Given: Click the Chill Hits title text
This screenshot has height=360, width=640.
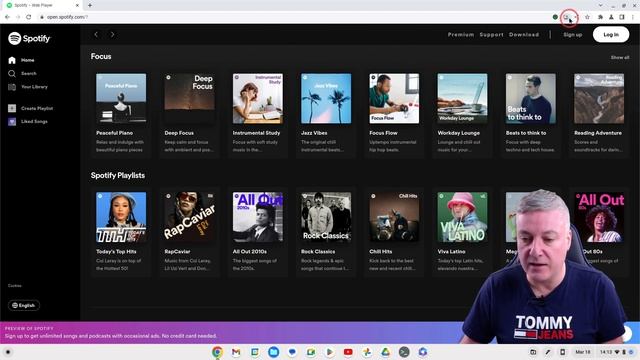Looking at the screenshot, I should click(x=380, y=252).
